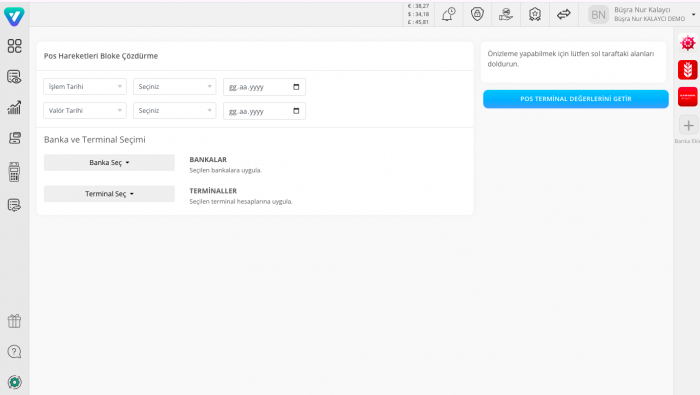Select the red wheat bank logo
Screen dimensions: 700x395
tap(688, 70)
